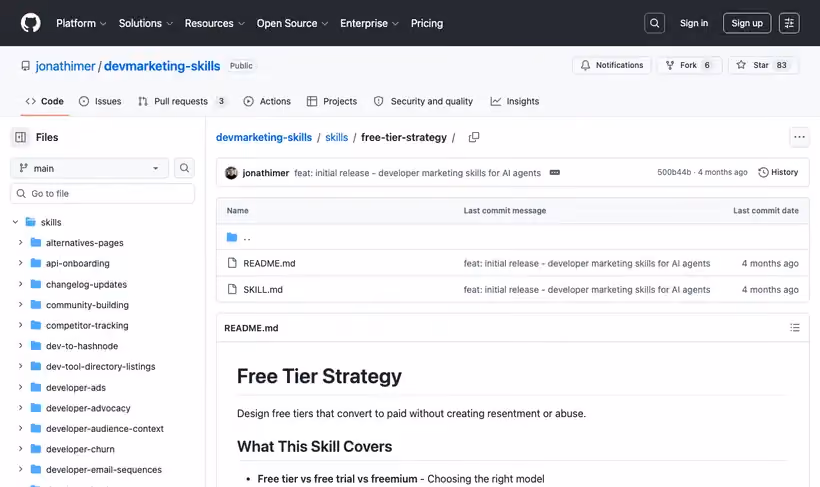Open the Platform menu dropdown
The image size is (820, 487).
point(81,24)
